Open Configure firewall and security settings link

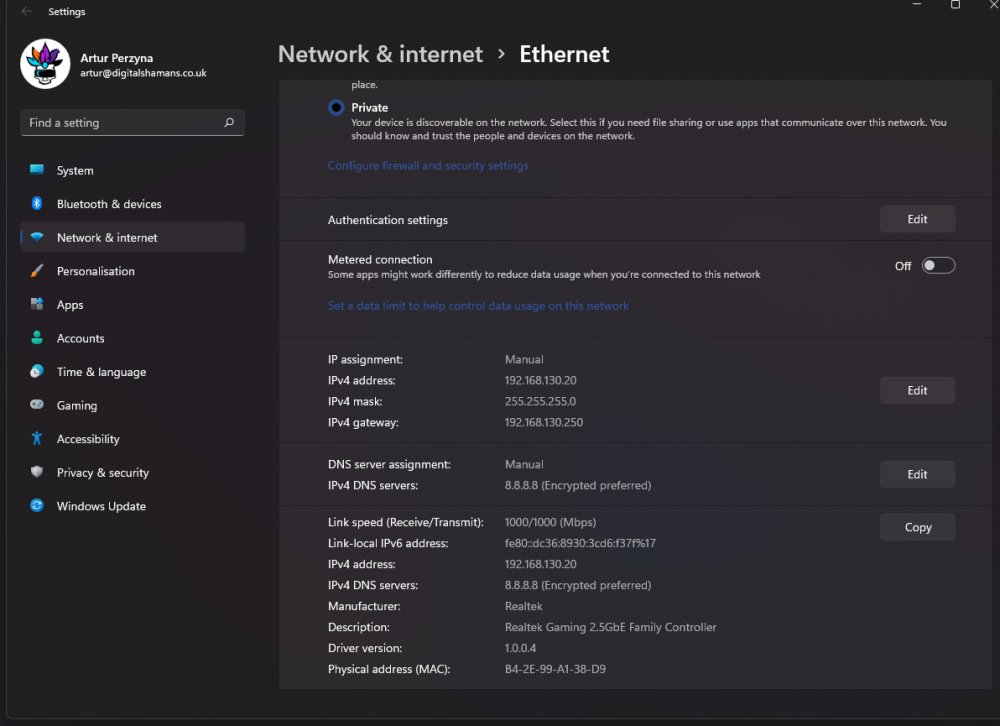tap(428, 165)
